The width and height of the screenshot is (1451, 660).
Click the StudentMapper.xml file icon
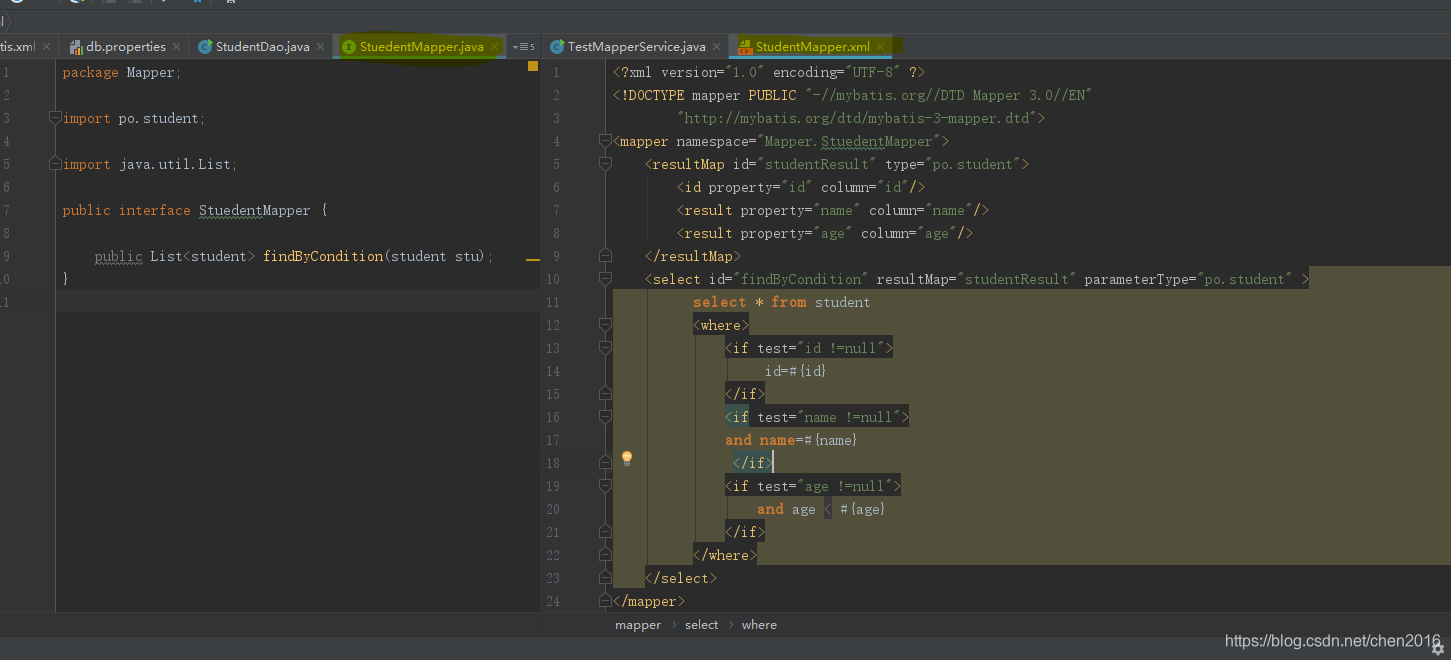click(745, 47)
